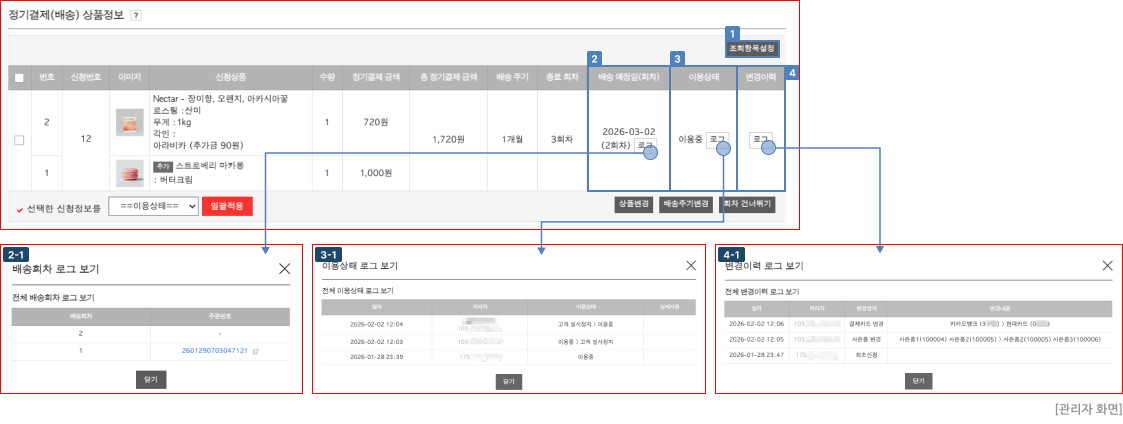The width and height of the screenshot is (1123, 424).
Task: Click the 스트로베리 마카롱 product thumbnail
Action: 130,173
